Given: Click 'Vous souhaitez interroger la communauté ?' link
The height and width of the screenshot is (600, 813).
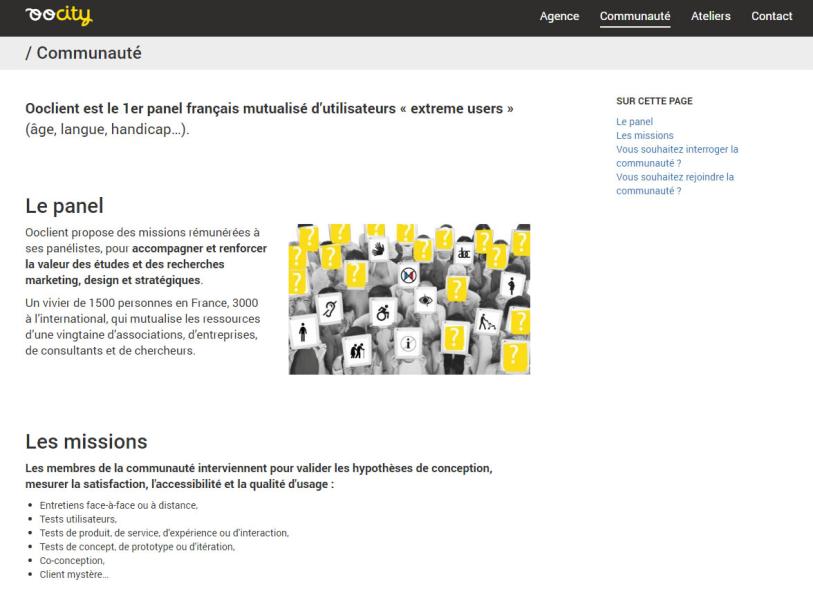Looking at the screenshot, I should [x=677, y=156].
